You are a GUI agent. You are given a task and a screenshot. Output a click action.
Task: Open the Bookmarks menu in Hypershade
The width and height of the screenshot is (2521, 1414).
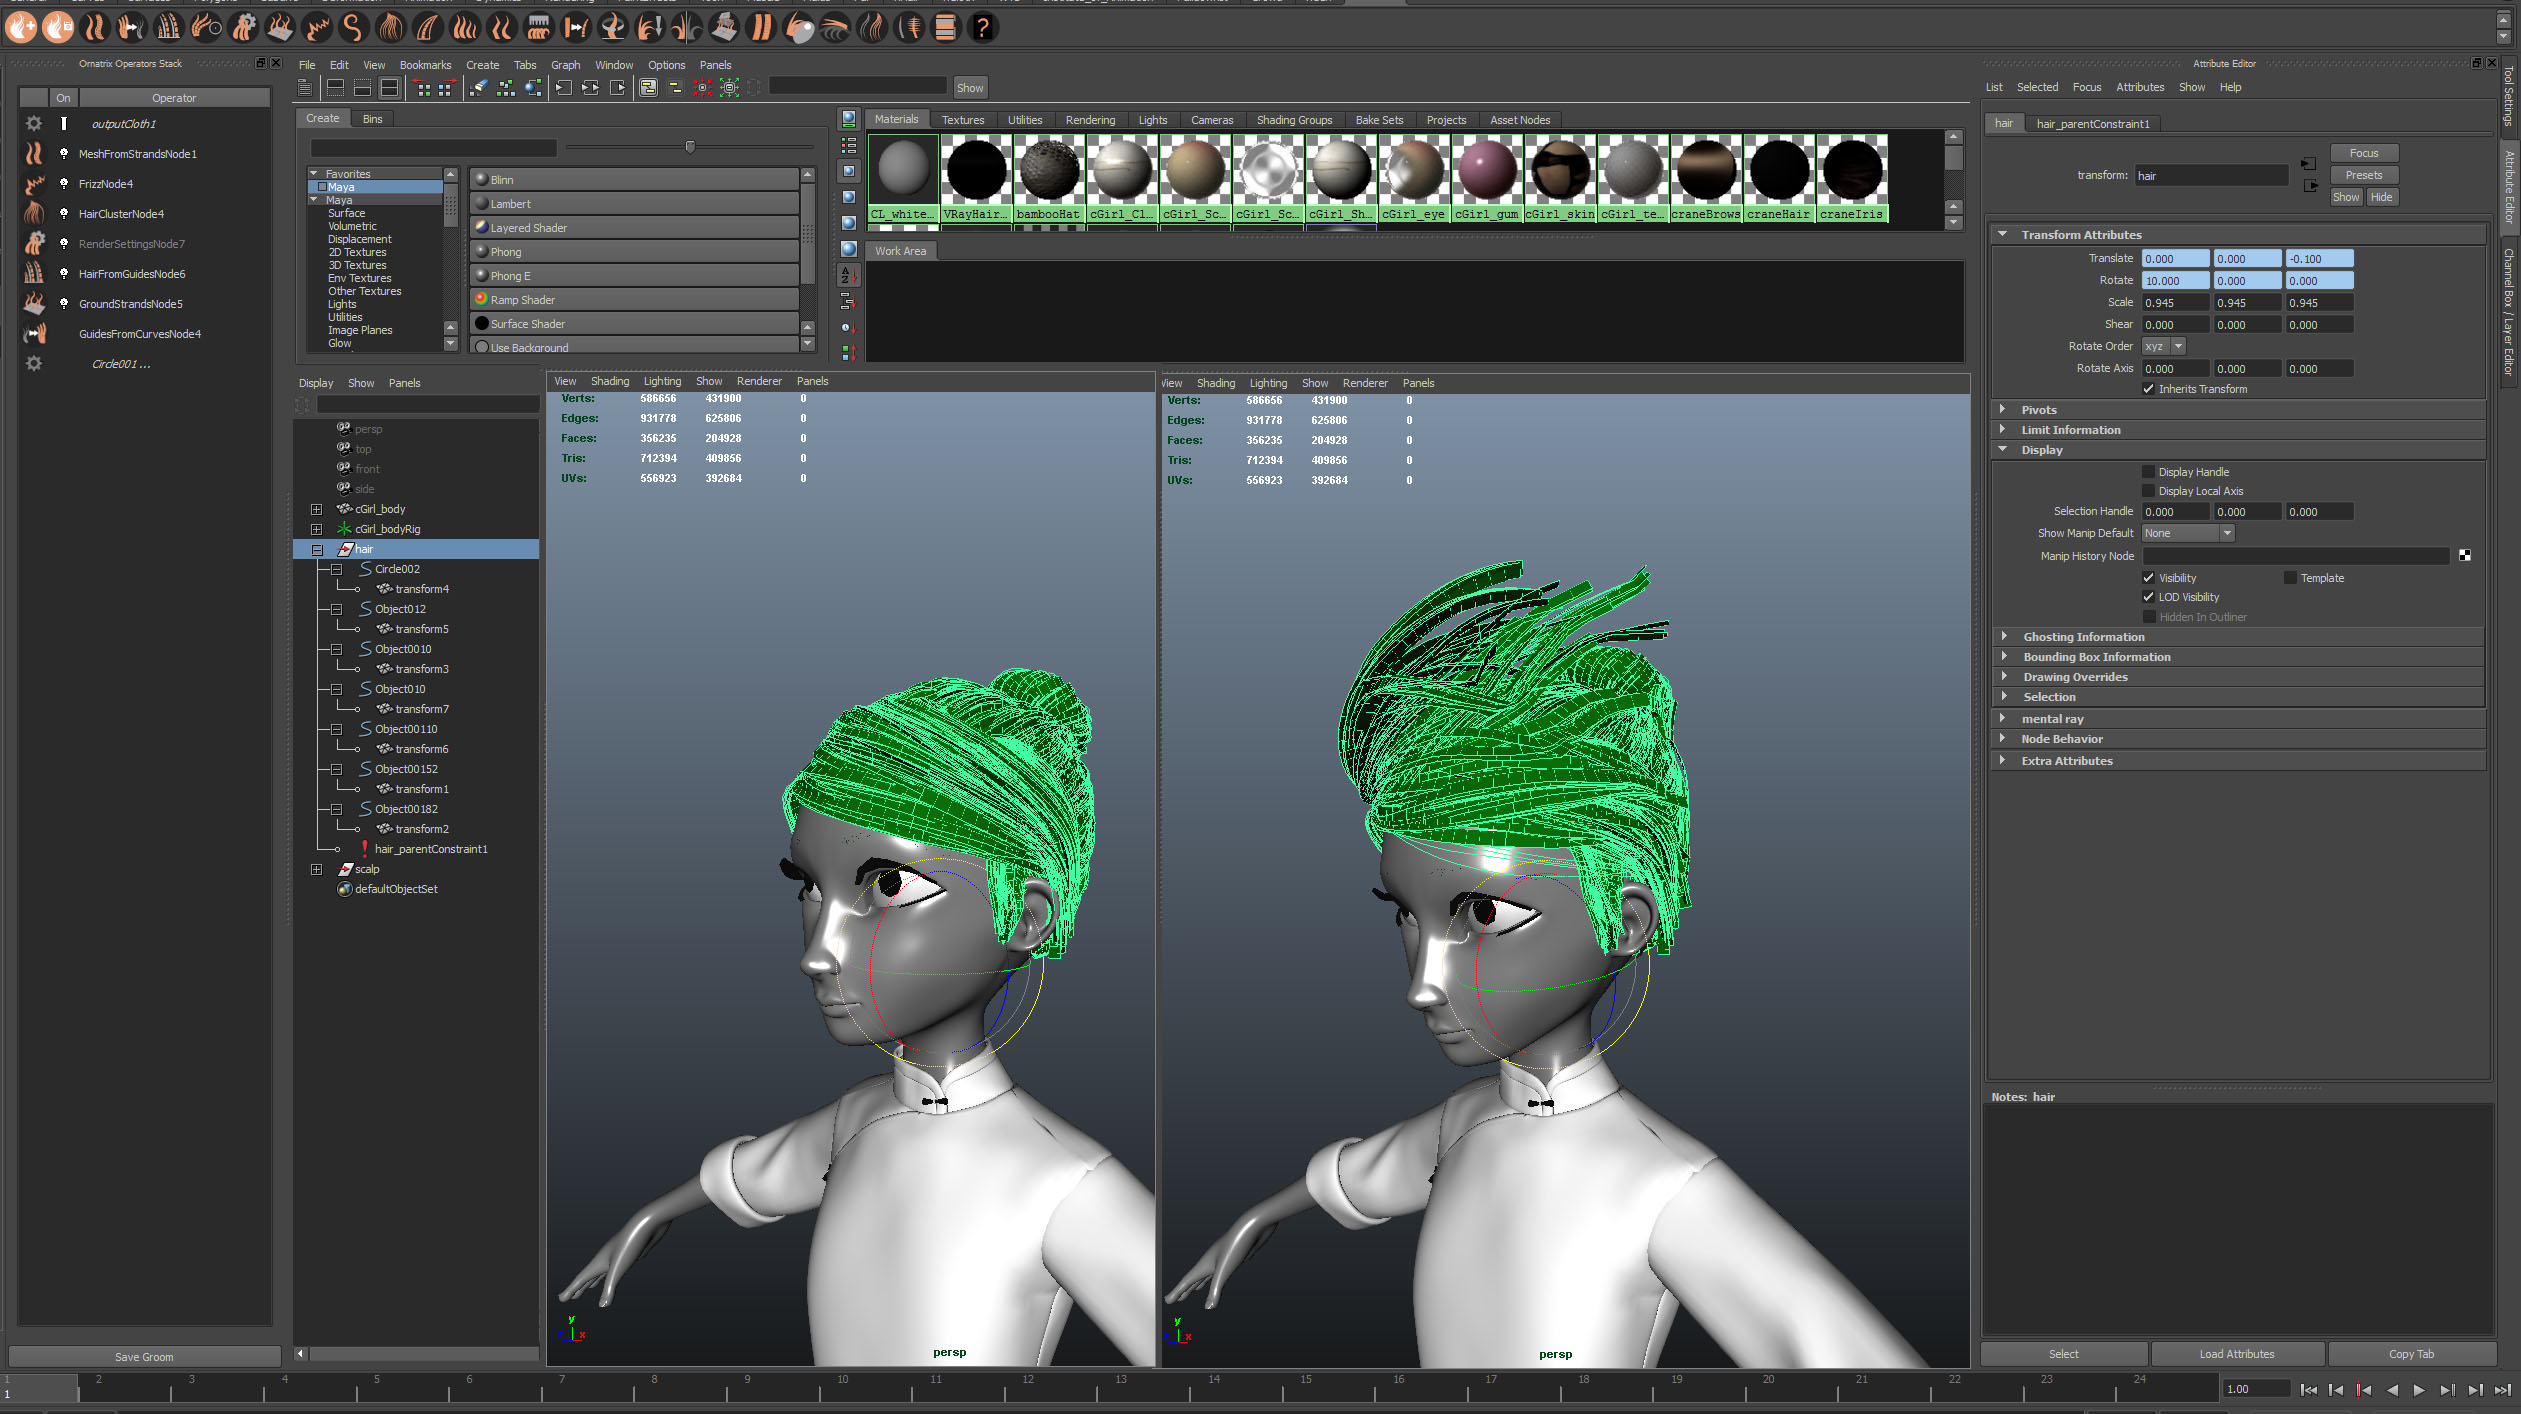[x=425, y=65]
